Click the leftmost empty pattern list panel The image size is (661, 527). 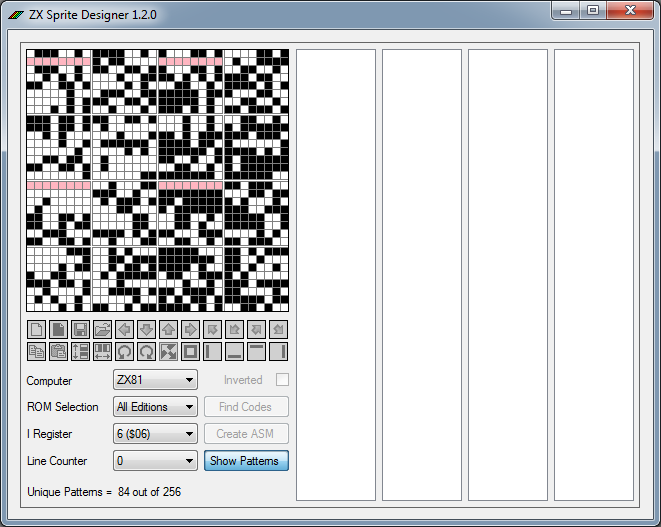pyautogui.click(x=336, y=275)
